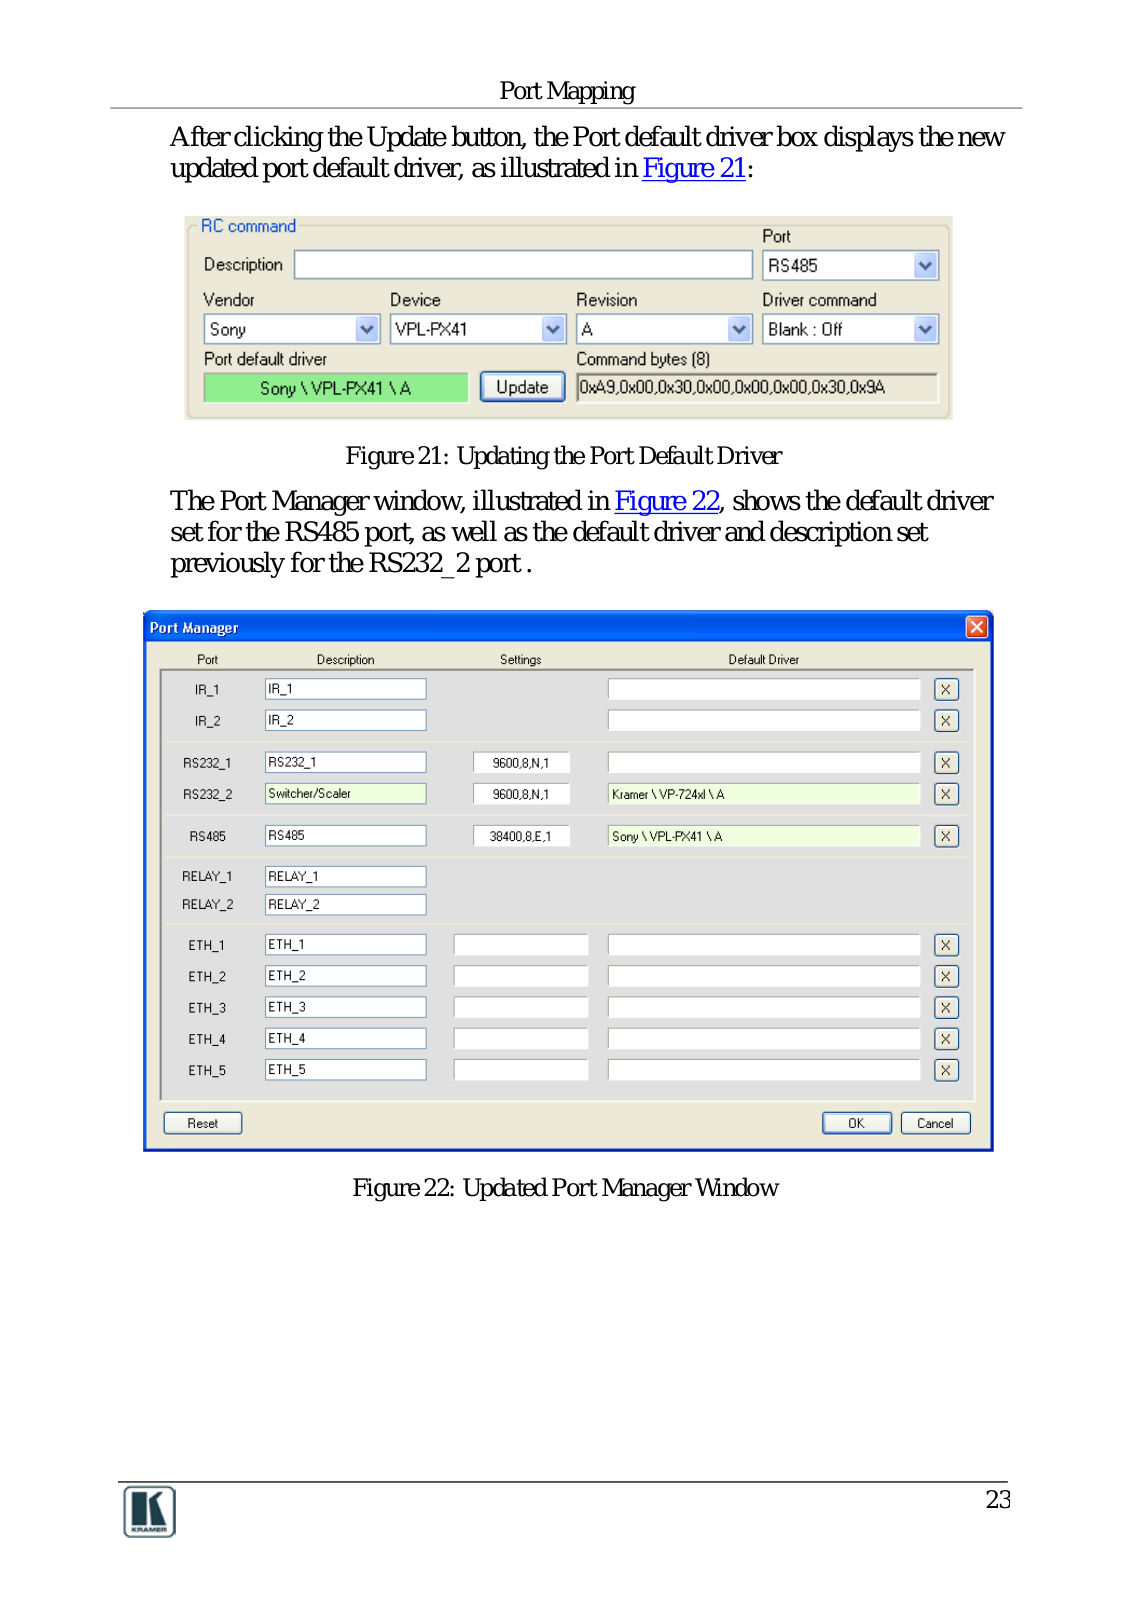Click IR_2 description field

[x=345, y=720]
